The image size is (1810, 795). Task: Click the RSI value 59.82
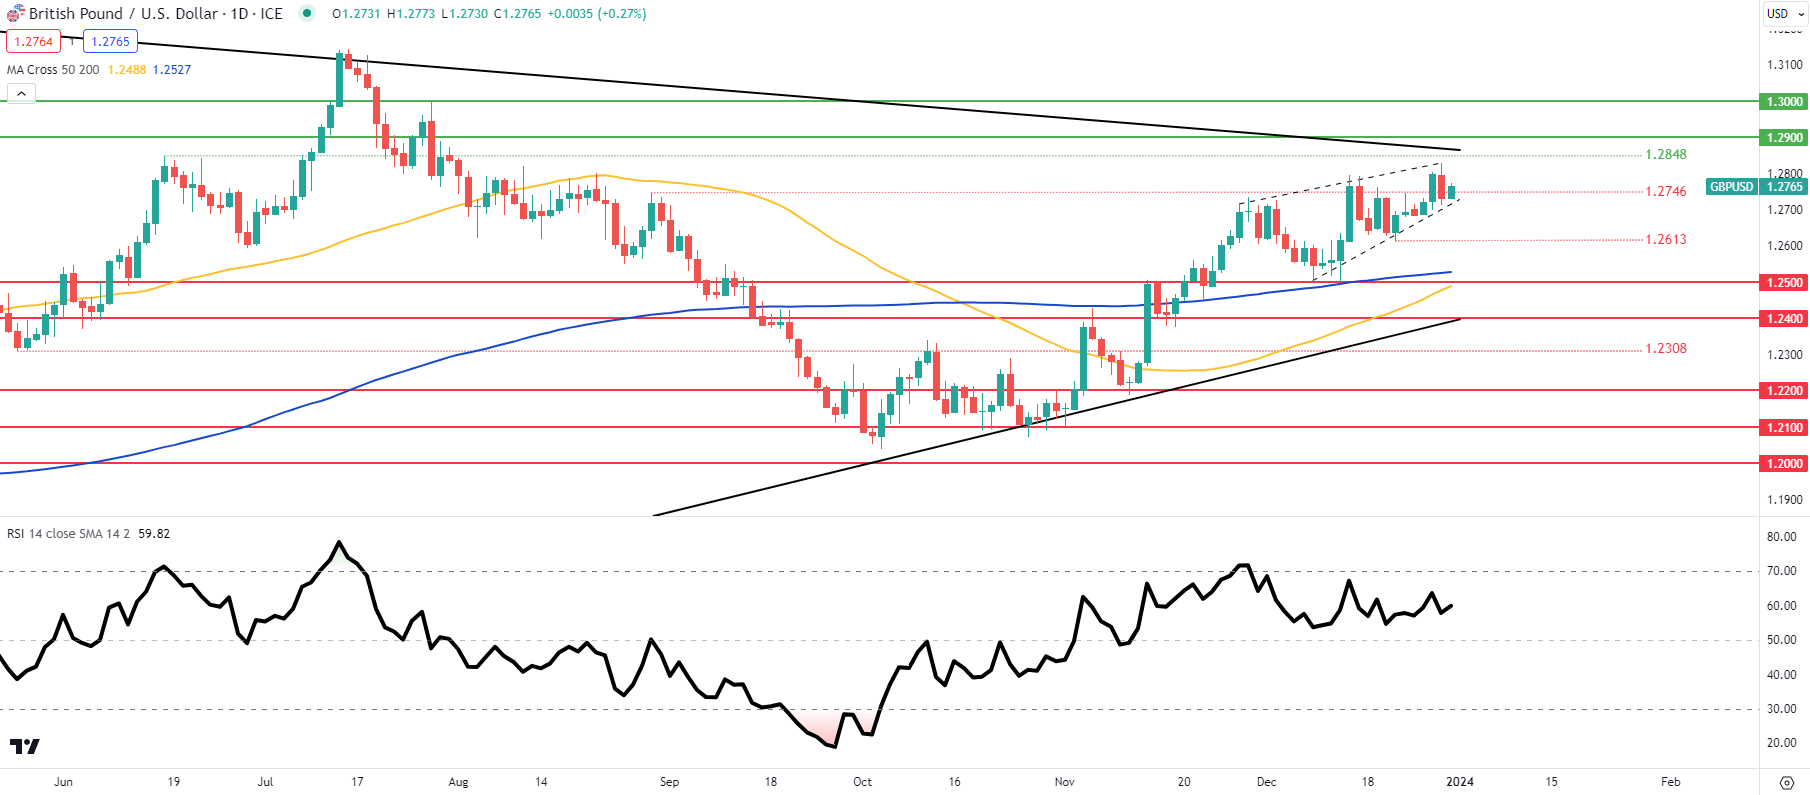(154, 533)
